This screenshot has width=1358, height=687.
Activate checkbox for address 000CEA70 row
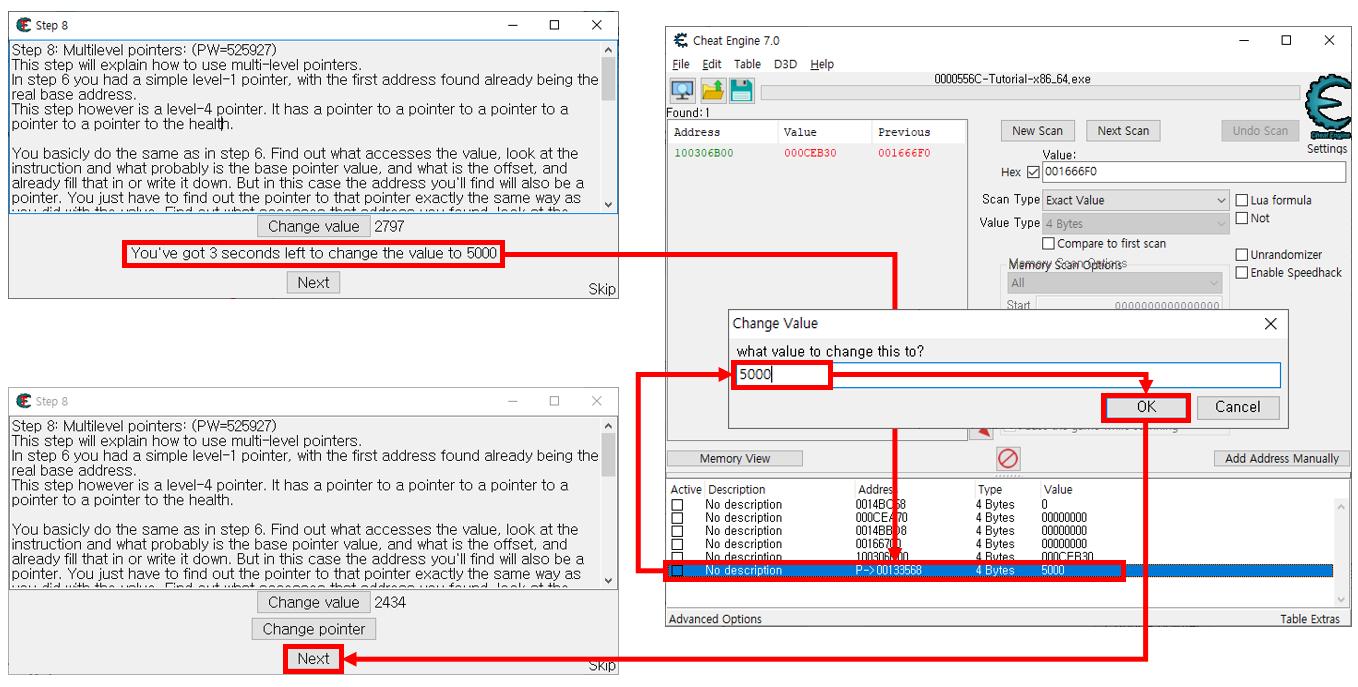[677, 518]
